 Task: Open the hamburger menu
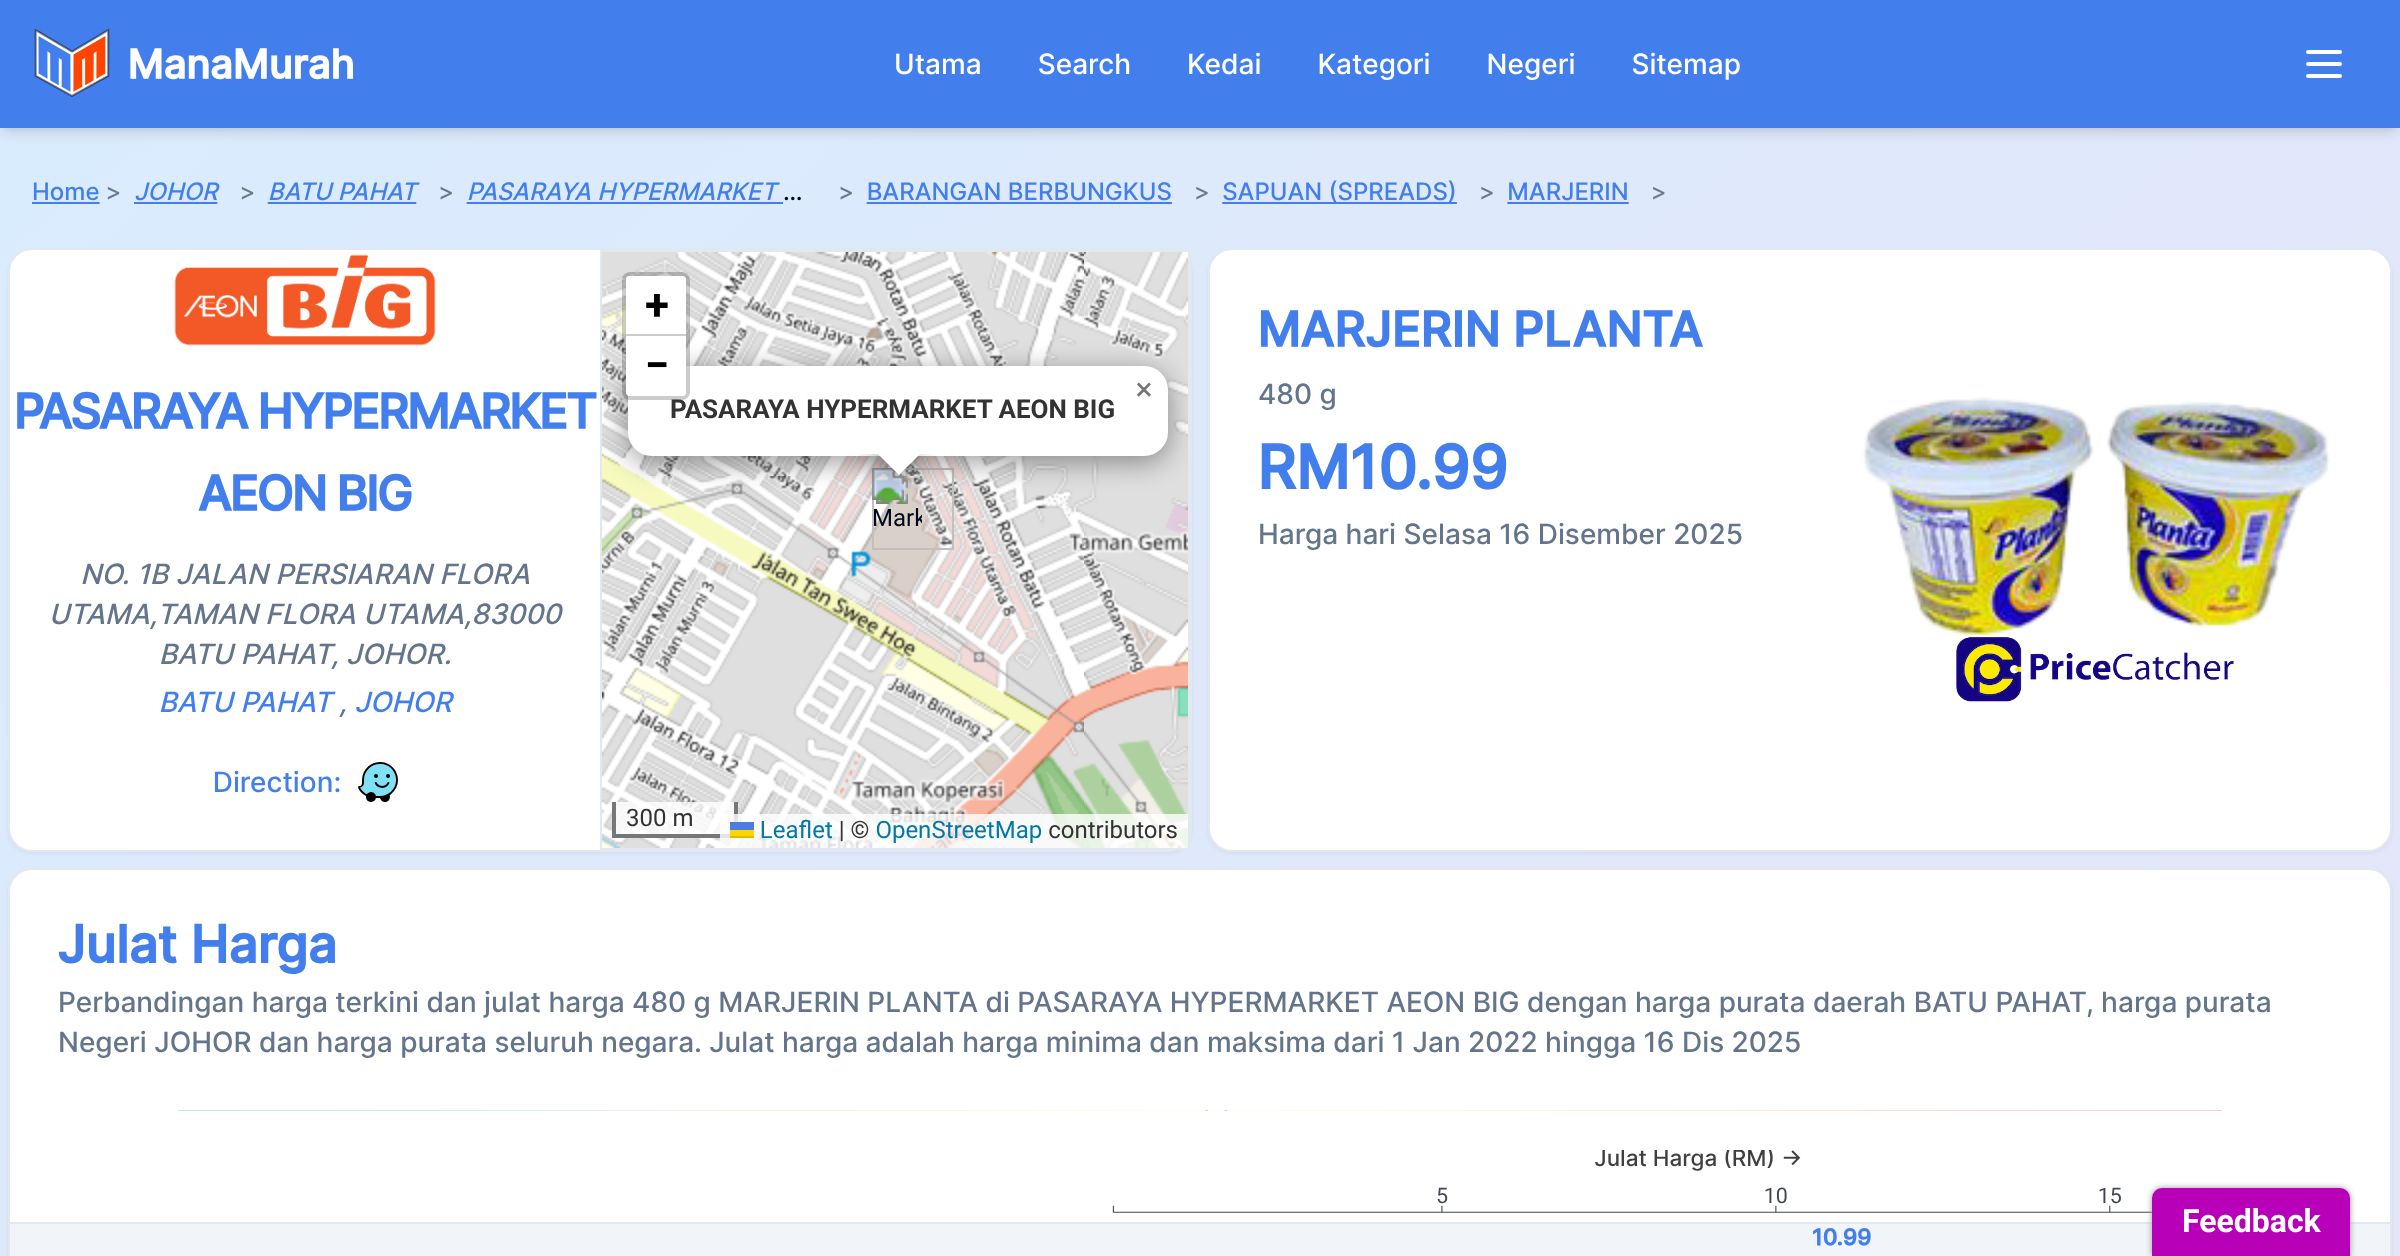2323,64
